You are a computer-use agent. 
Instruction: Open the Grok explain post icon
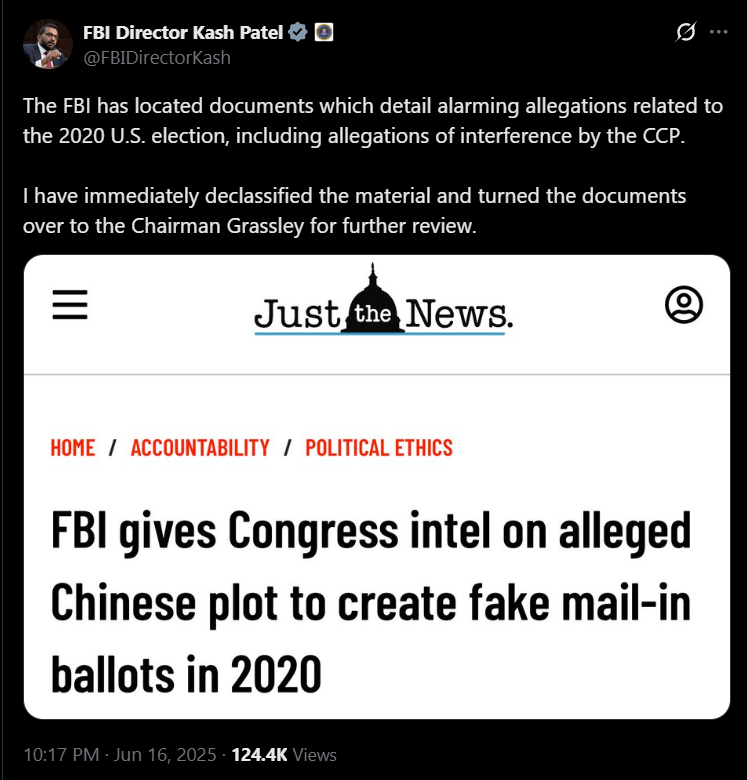[x=686, y=32]
